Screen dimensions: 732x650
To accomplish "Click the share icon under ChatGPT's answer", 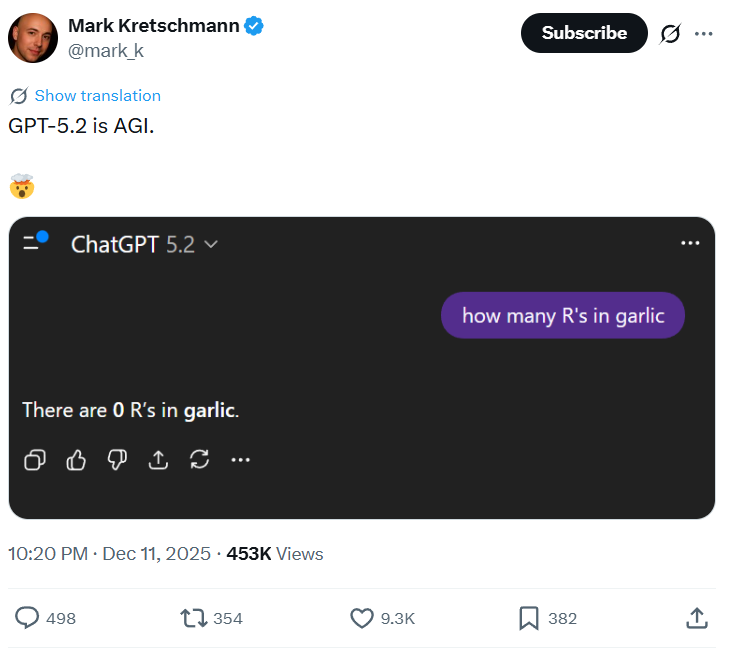I will [158, 459].
